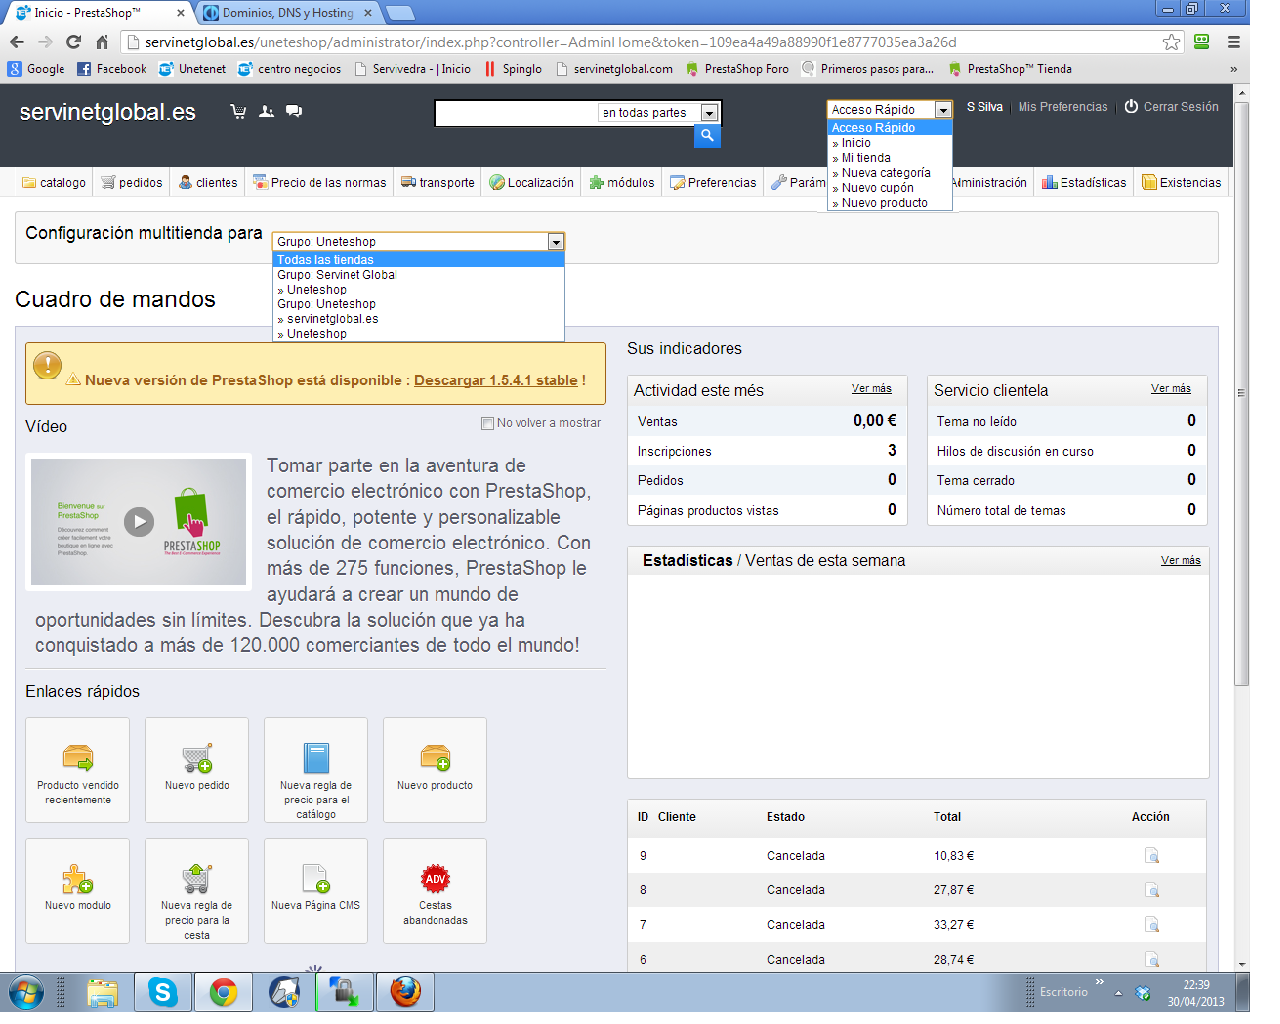Click the page vertical scrollbar thumb
Screen dimensions: 1280x1024
(x=1242, y=392)
